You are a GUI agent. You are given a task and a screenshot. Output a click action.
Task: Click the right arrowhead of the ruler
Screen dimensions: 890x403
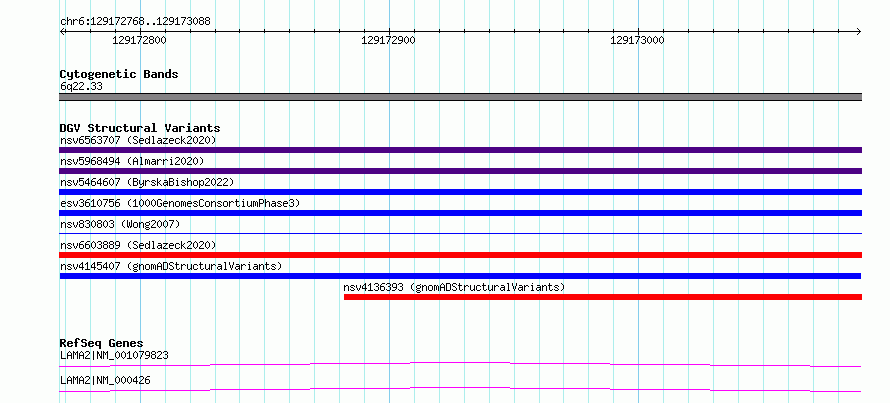point(859,31)
